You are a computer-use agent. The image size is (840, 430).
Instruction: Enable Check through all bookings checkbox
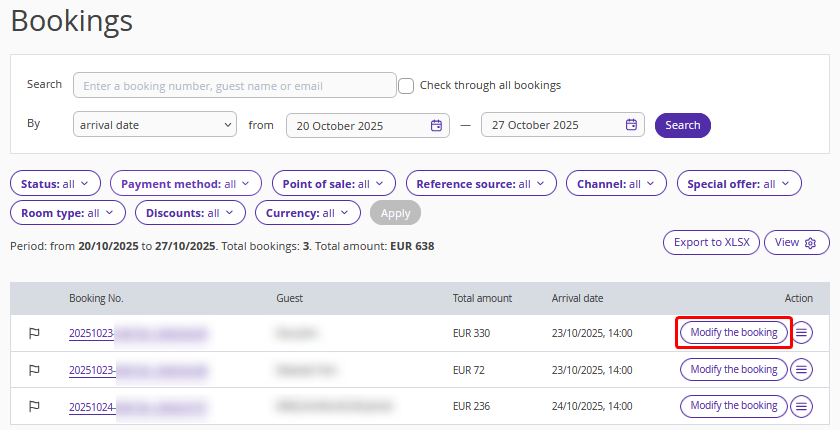coord(406,86)
